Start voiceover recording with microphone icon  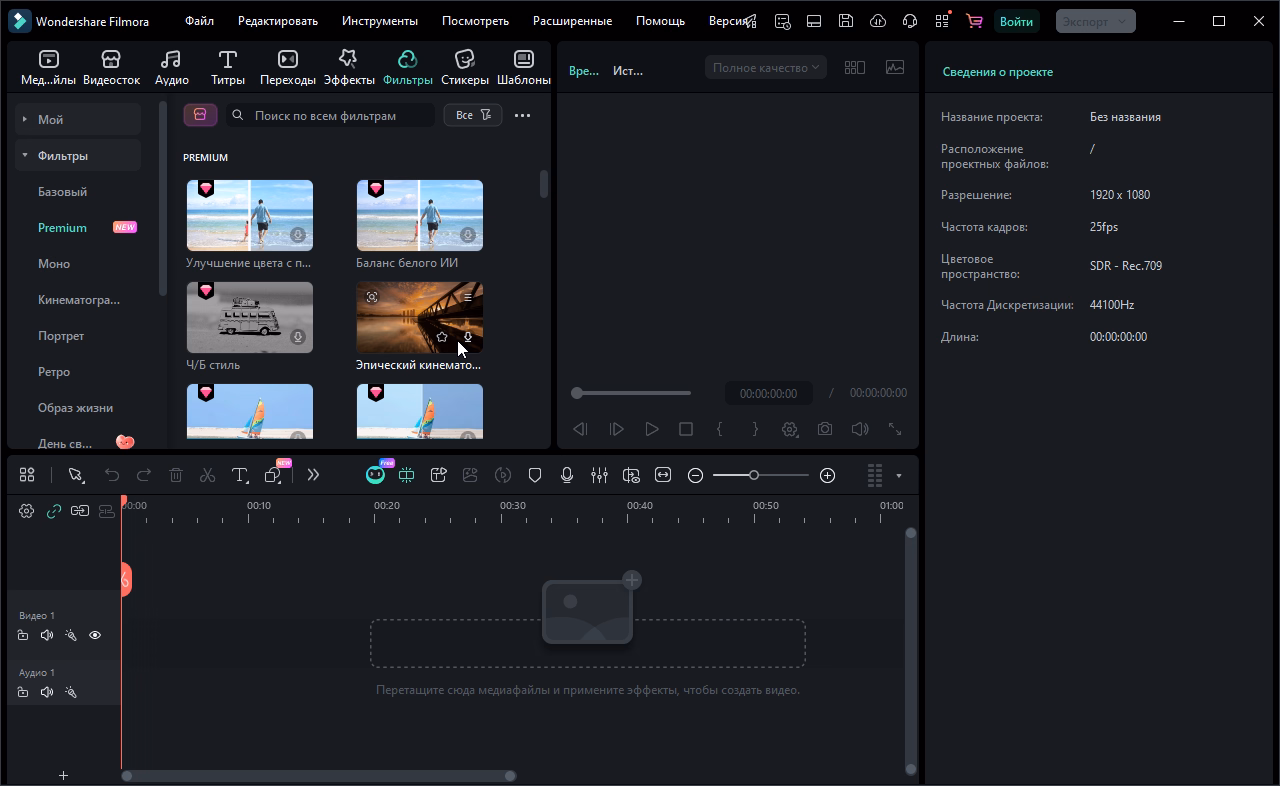click(567, 476)
